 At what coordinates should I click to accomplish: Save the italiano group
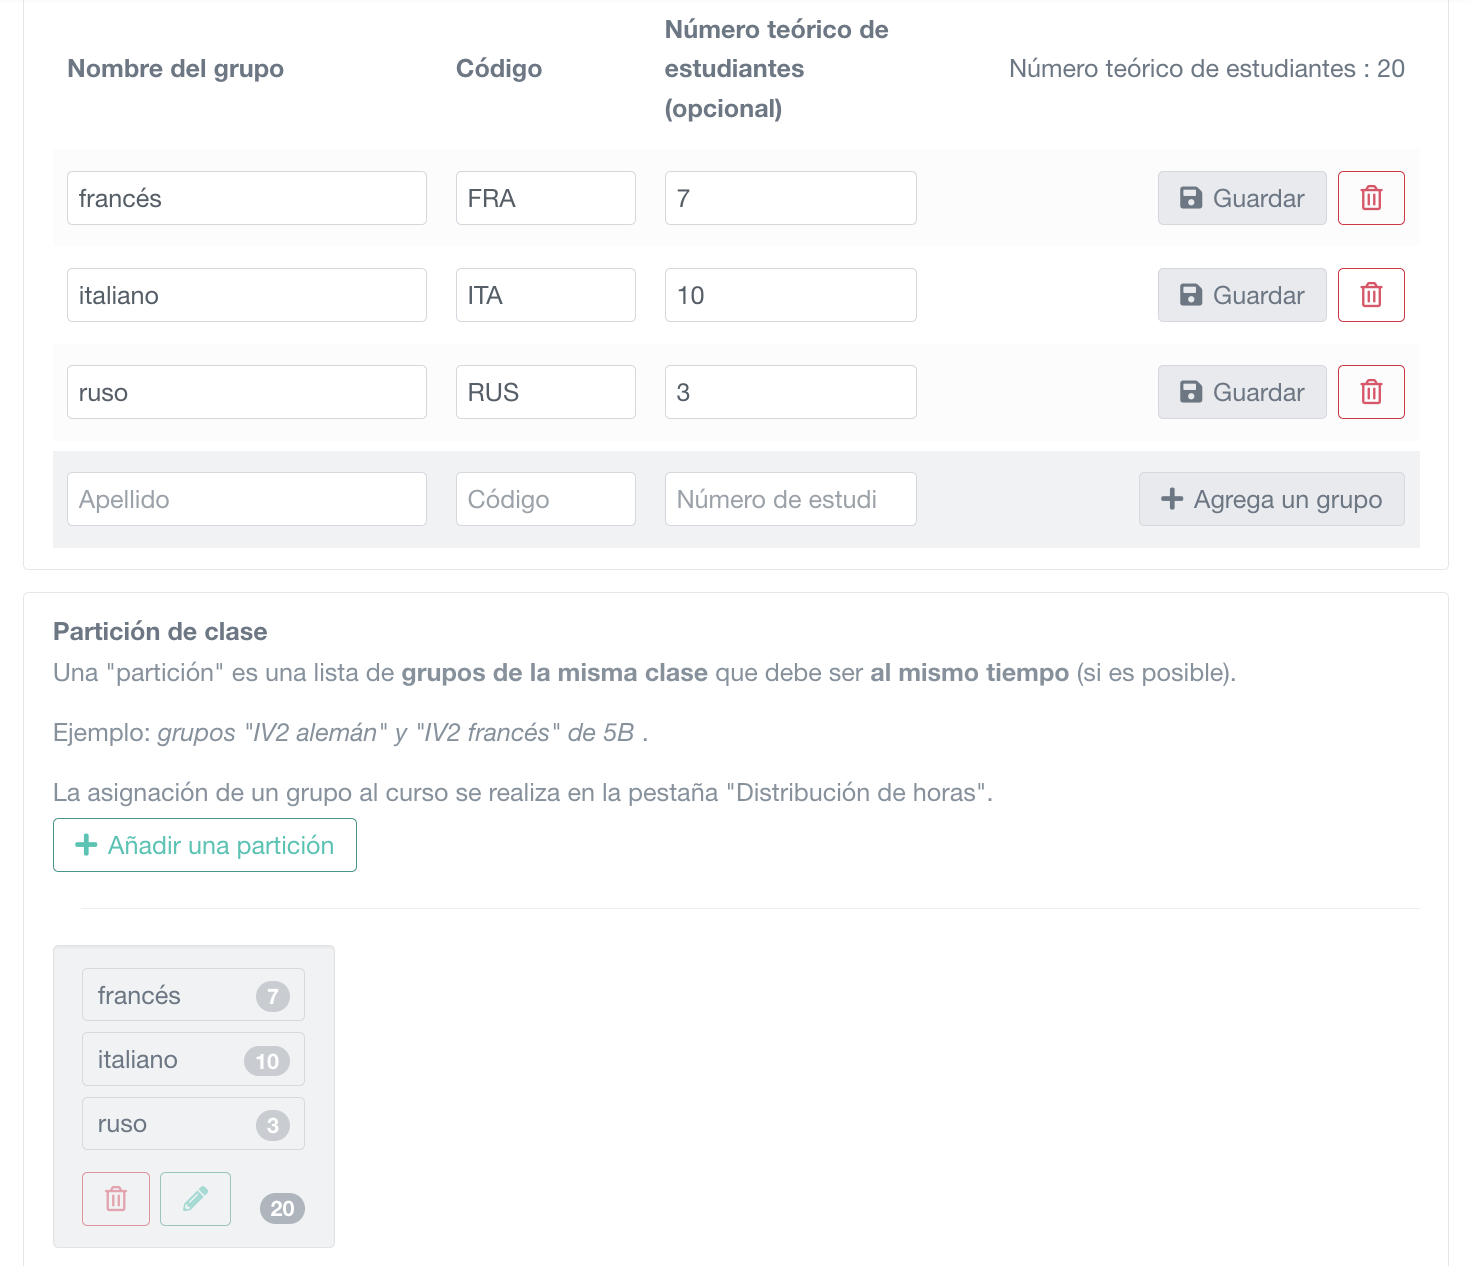tap(1241, 295)
